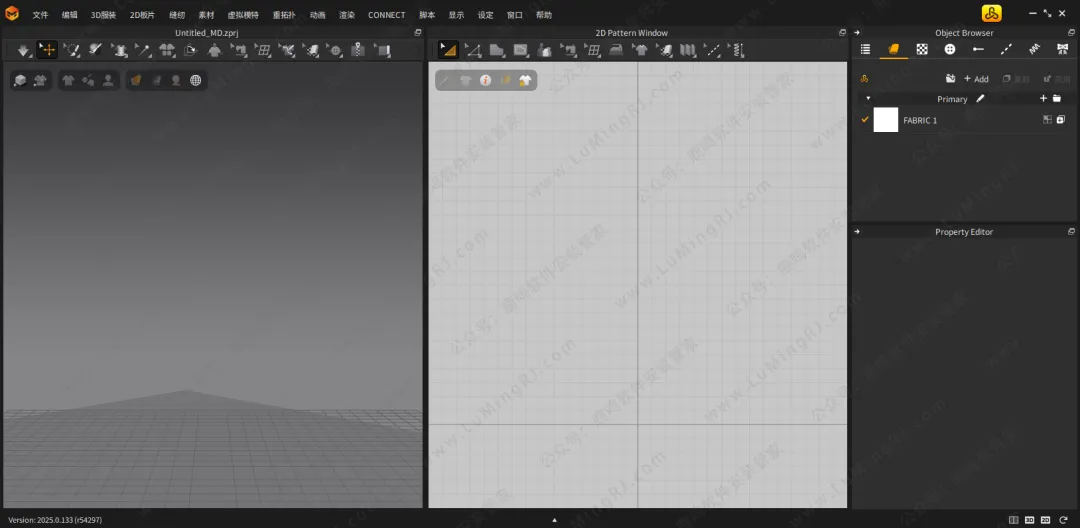Expand the bottom library panel arrow
The image size is (1080, 528).
(554, 520)
